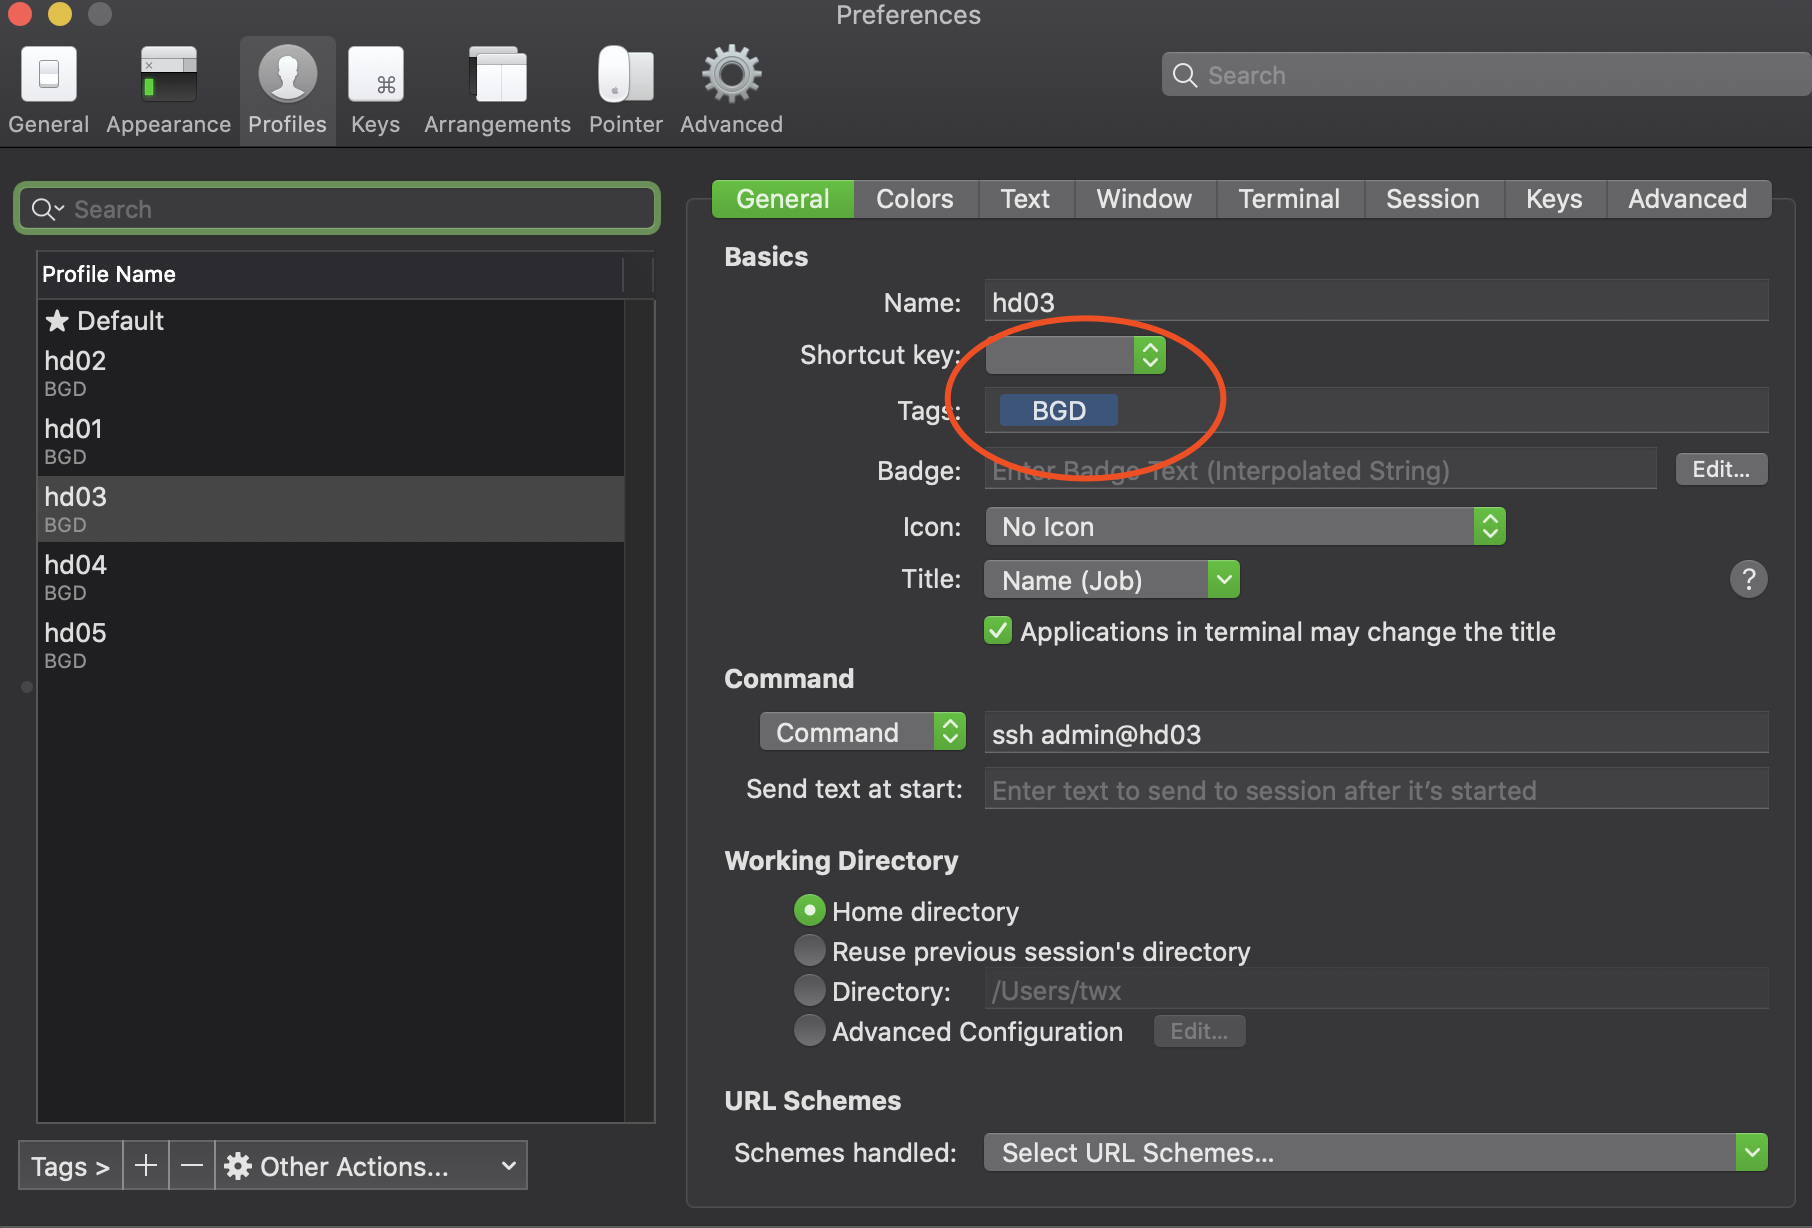Toggle Applications in terminal may change title
The height and width of the screenshot is (1228, 1812).
(x=998, y=631)
